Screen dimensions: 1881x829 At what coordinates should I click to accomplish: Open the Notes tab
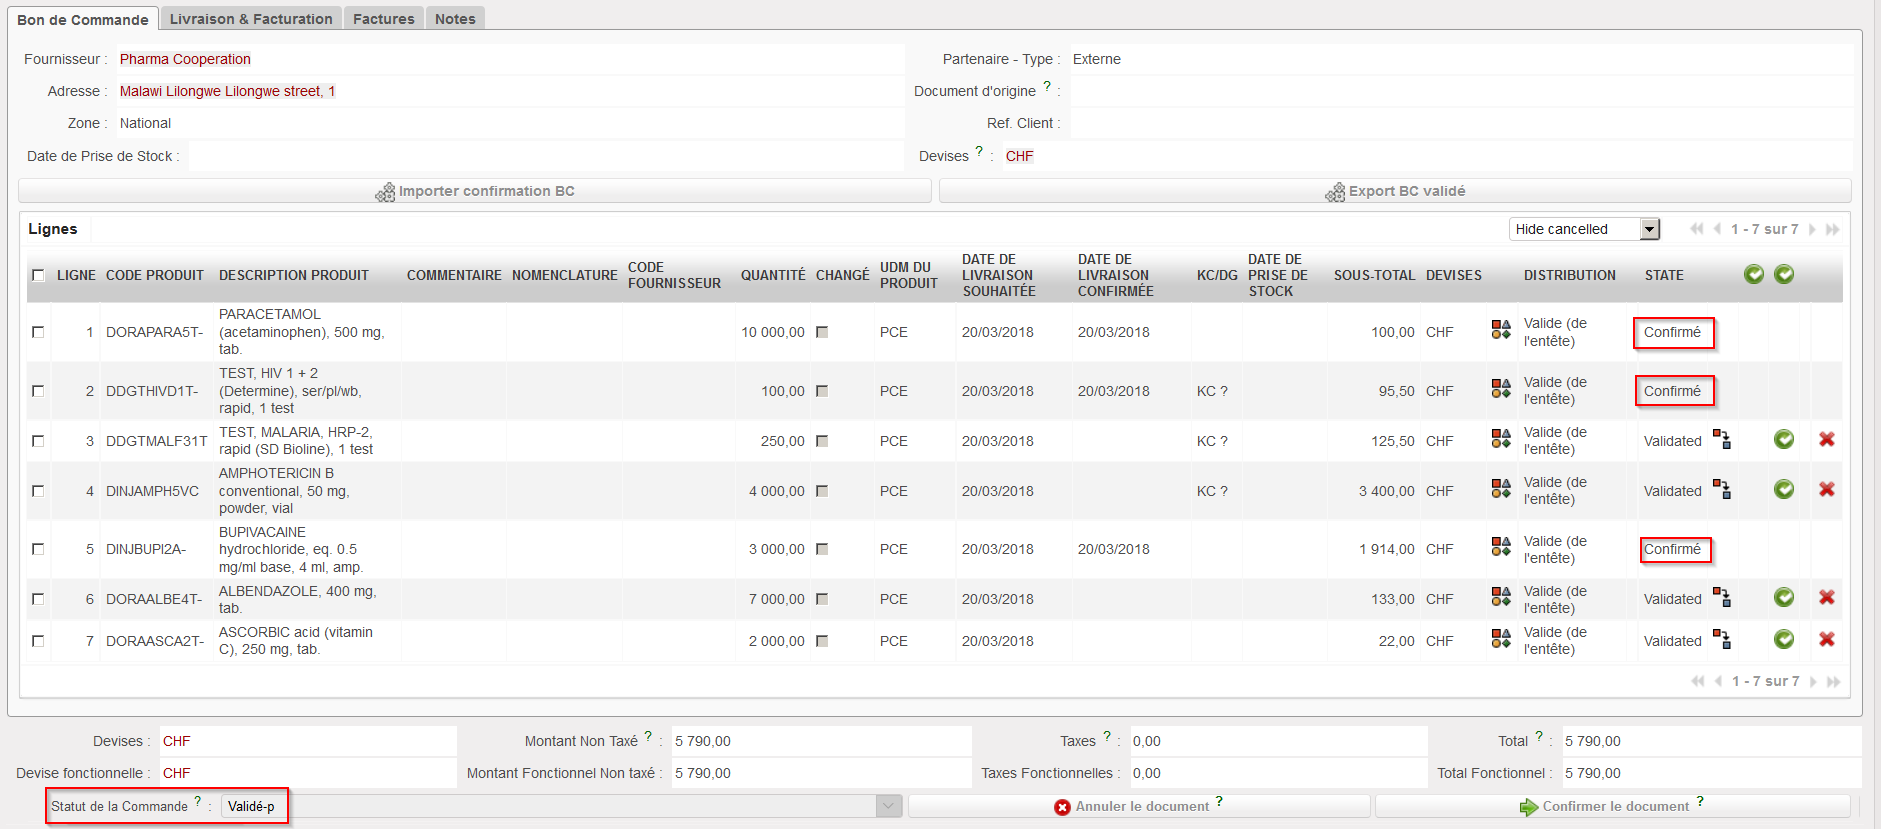(x=455, y=19)
